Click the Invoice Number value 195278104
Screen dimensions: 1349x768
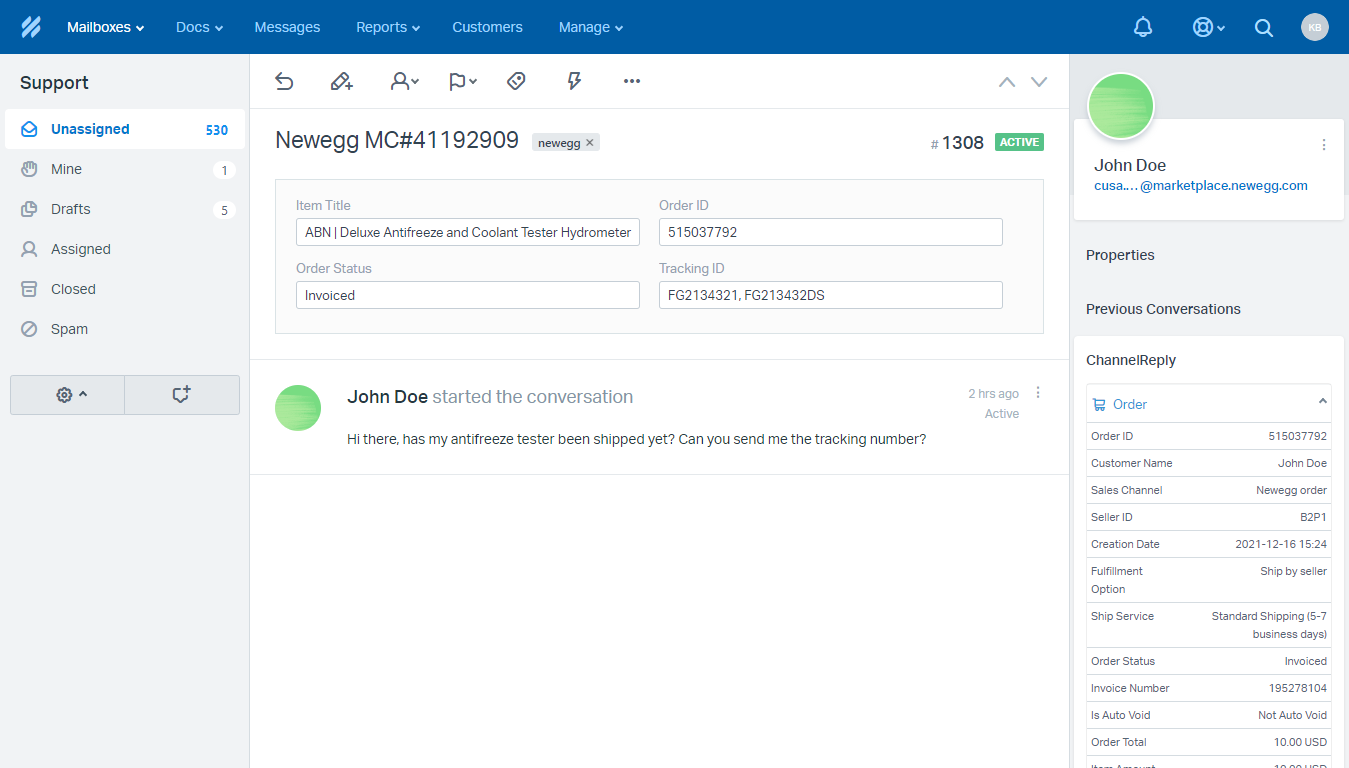(x=1298, y=688)
